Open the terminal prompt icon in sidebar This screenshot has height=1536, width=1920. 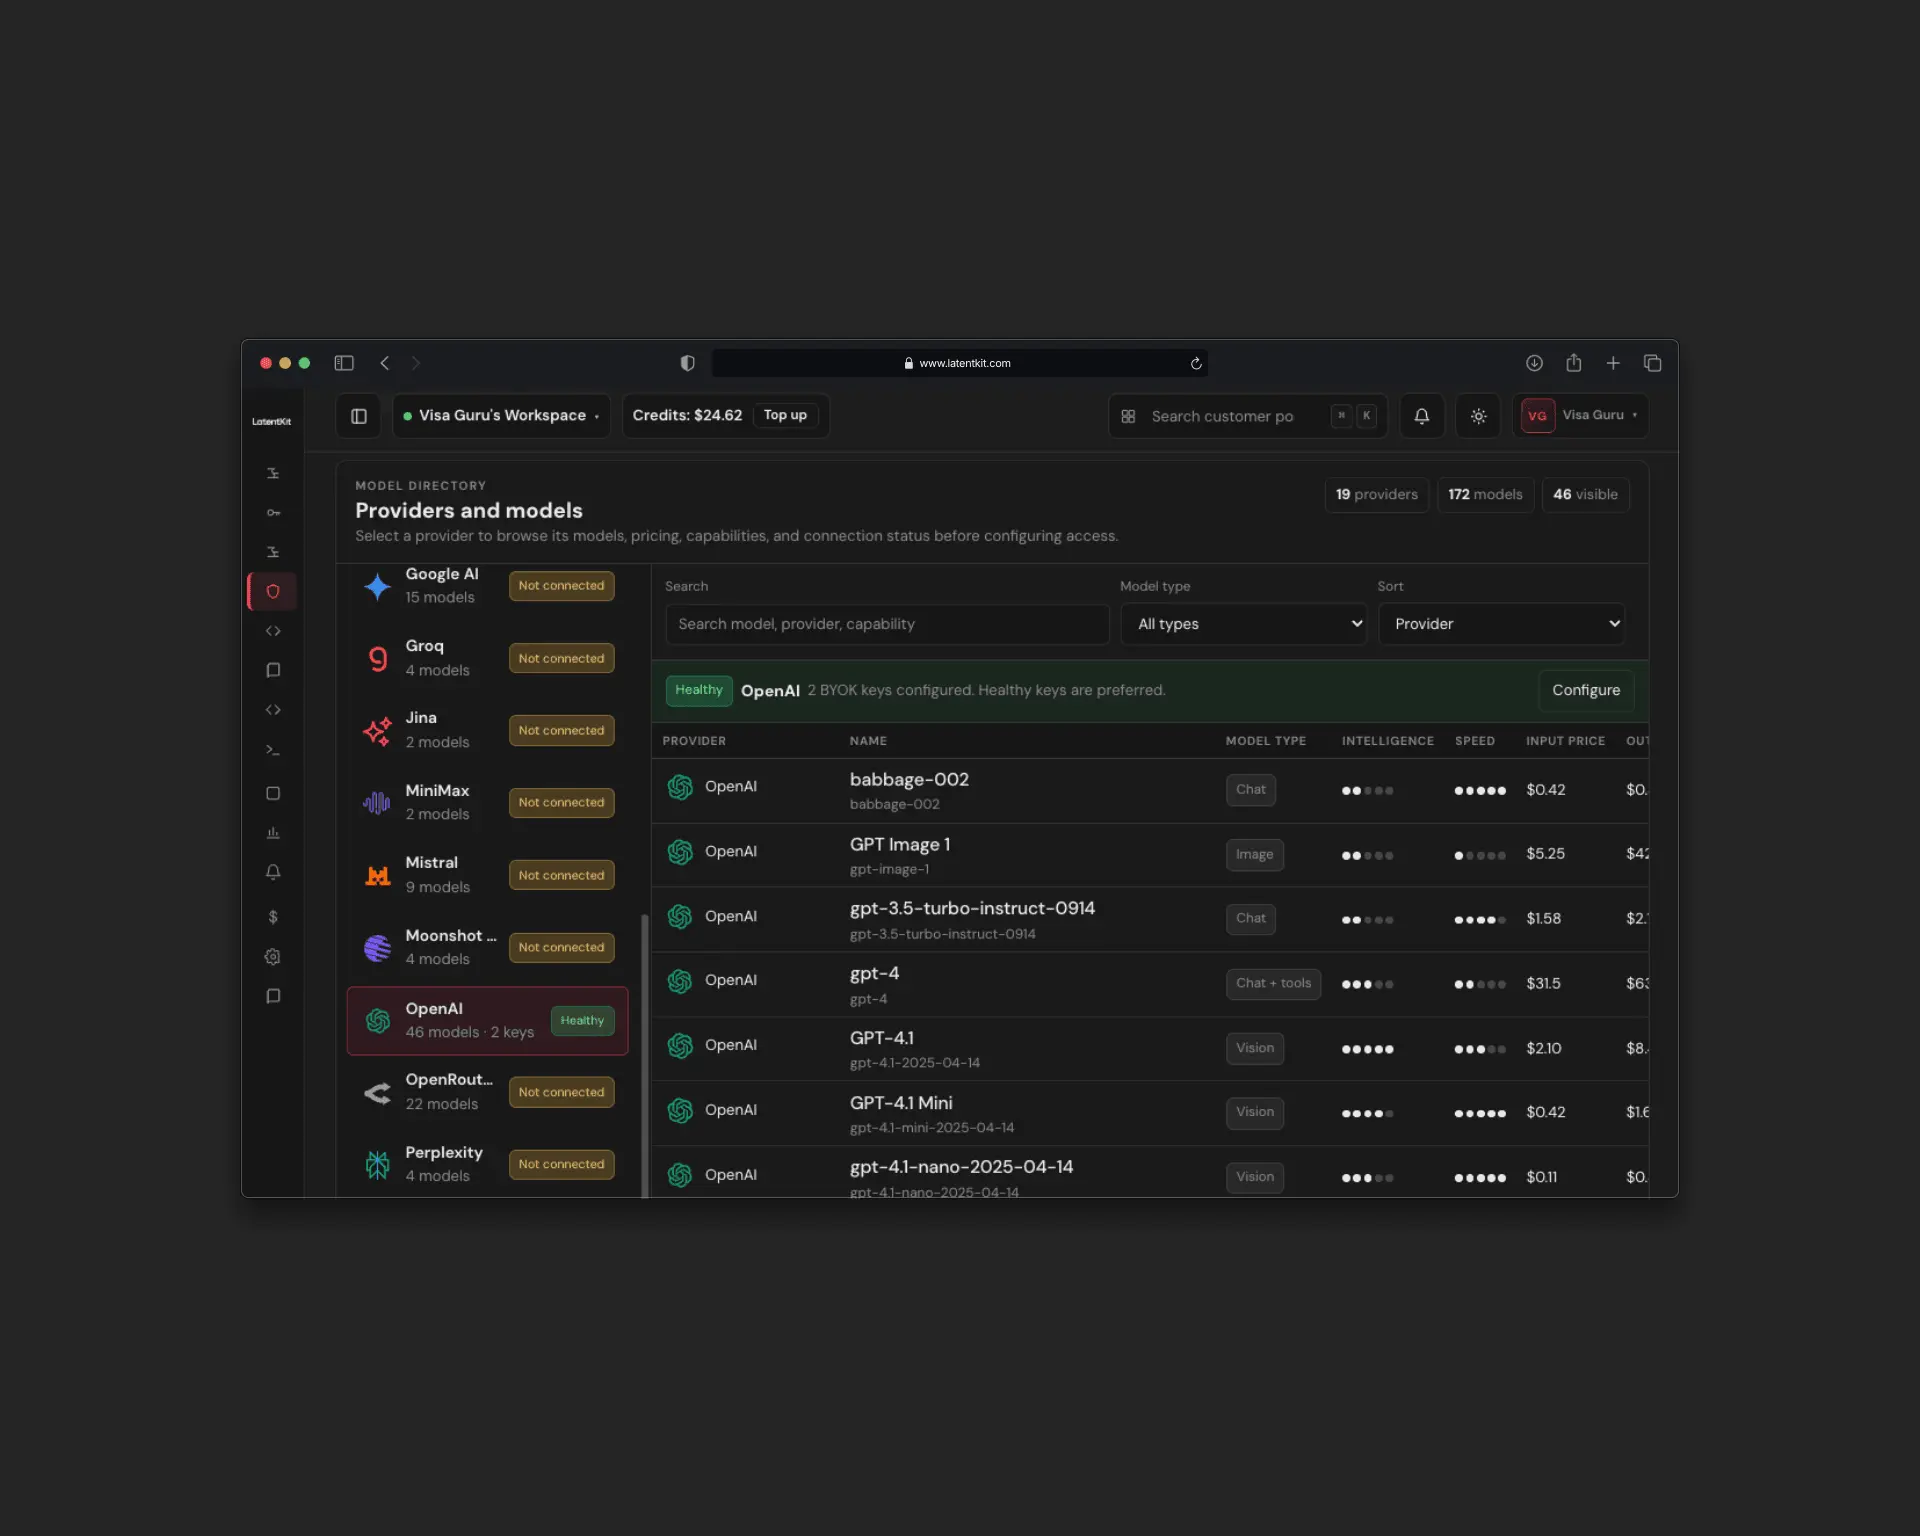pos(273,750)
